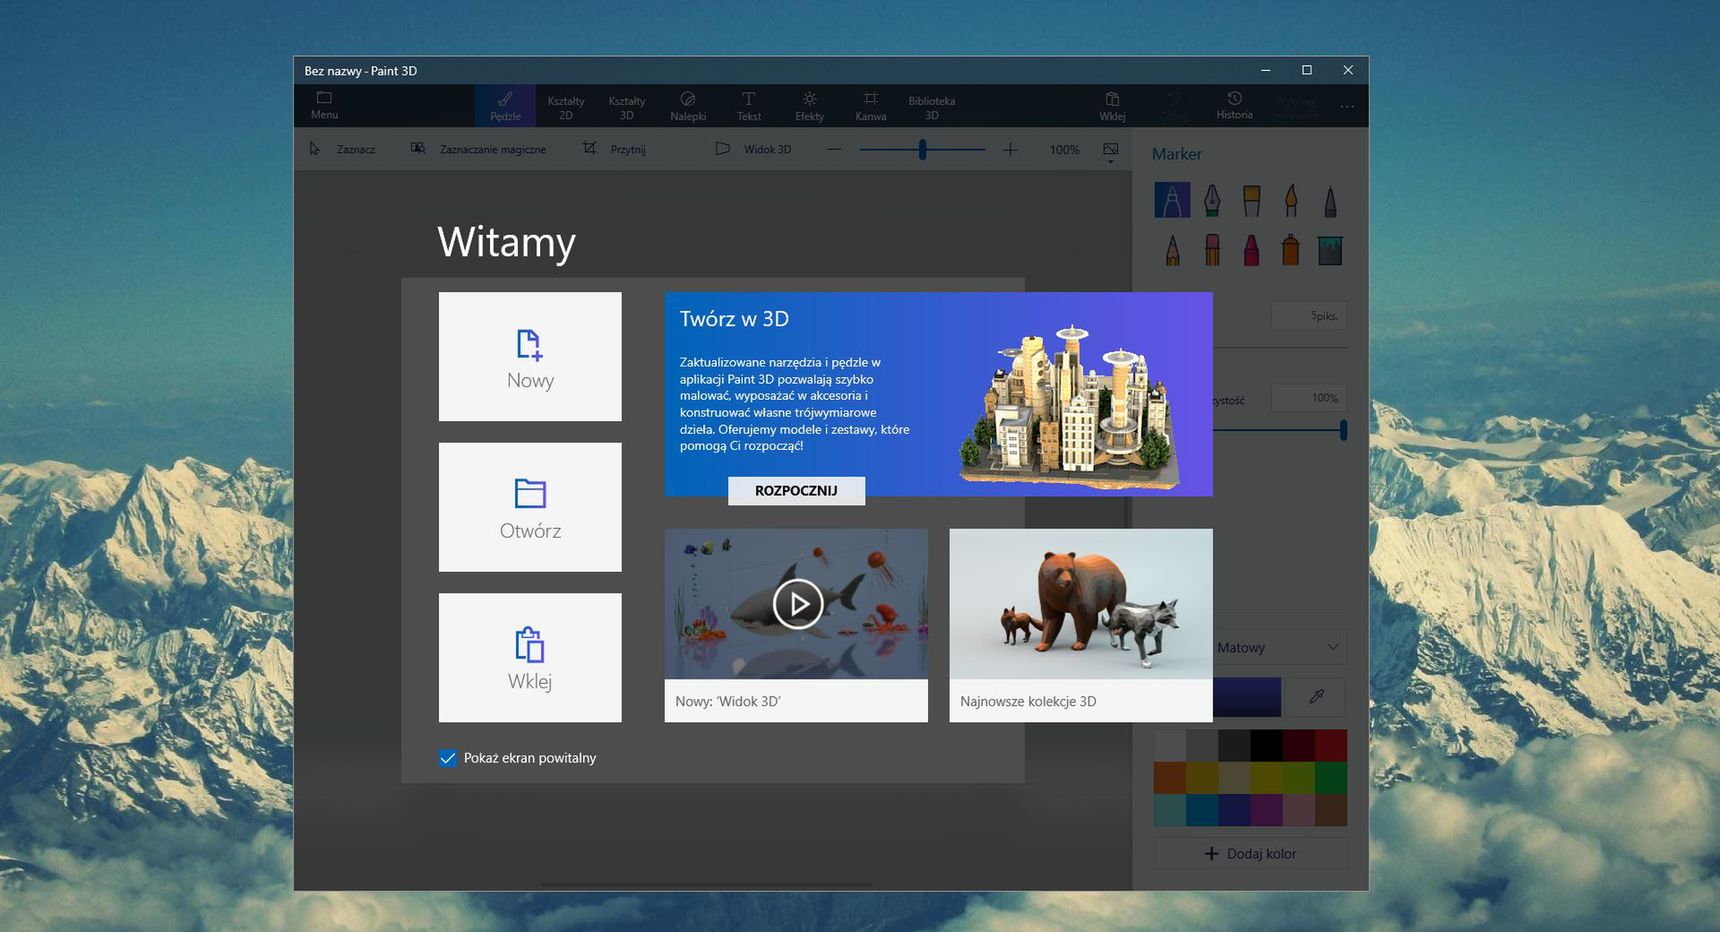Pick the bright red color swatch
The image size is (1720, 932).
pos(1331,745)
